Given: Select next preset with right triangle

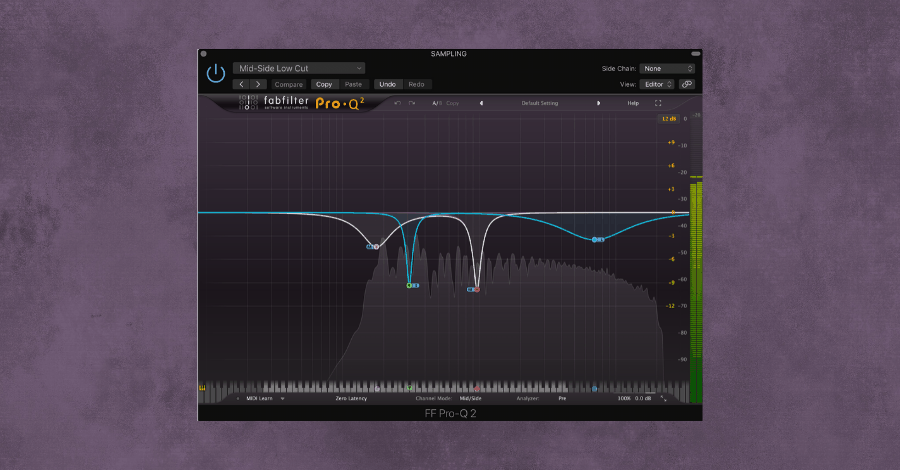Looking at the screenshot, I should click(598, 103).
